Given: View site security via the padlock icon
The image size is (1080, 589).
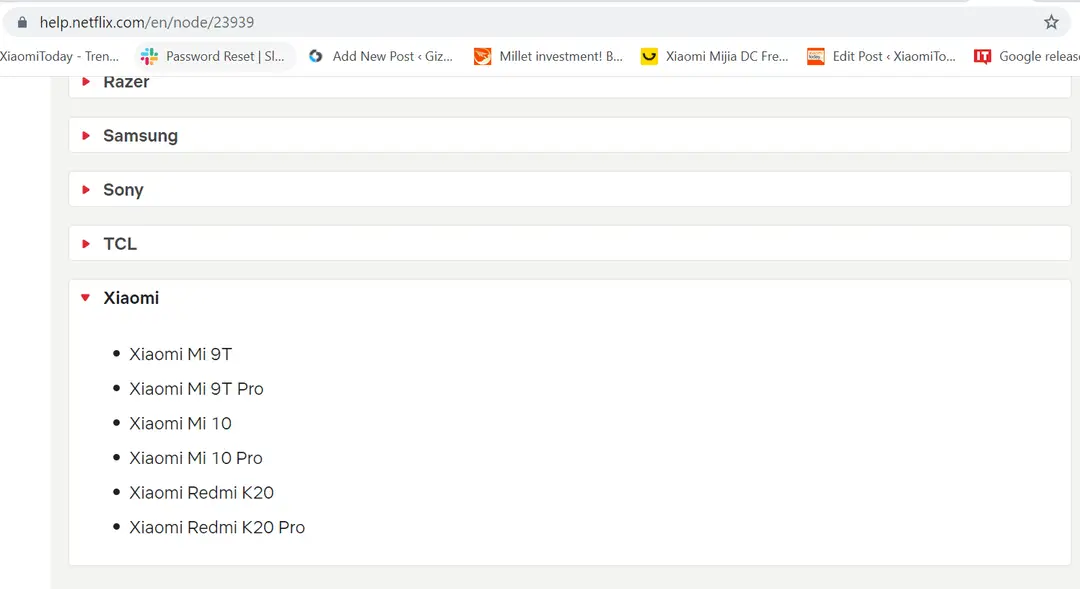Looking at the screenshot, I should pyautogui.click(x=22, y=22).
